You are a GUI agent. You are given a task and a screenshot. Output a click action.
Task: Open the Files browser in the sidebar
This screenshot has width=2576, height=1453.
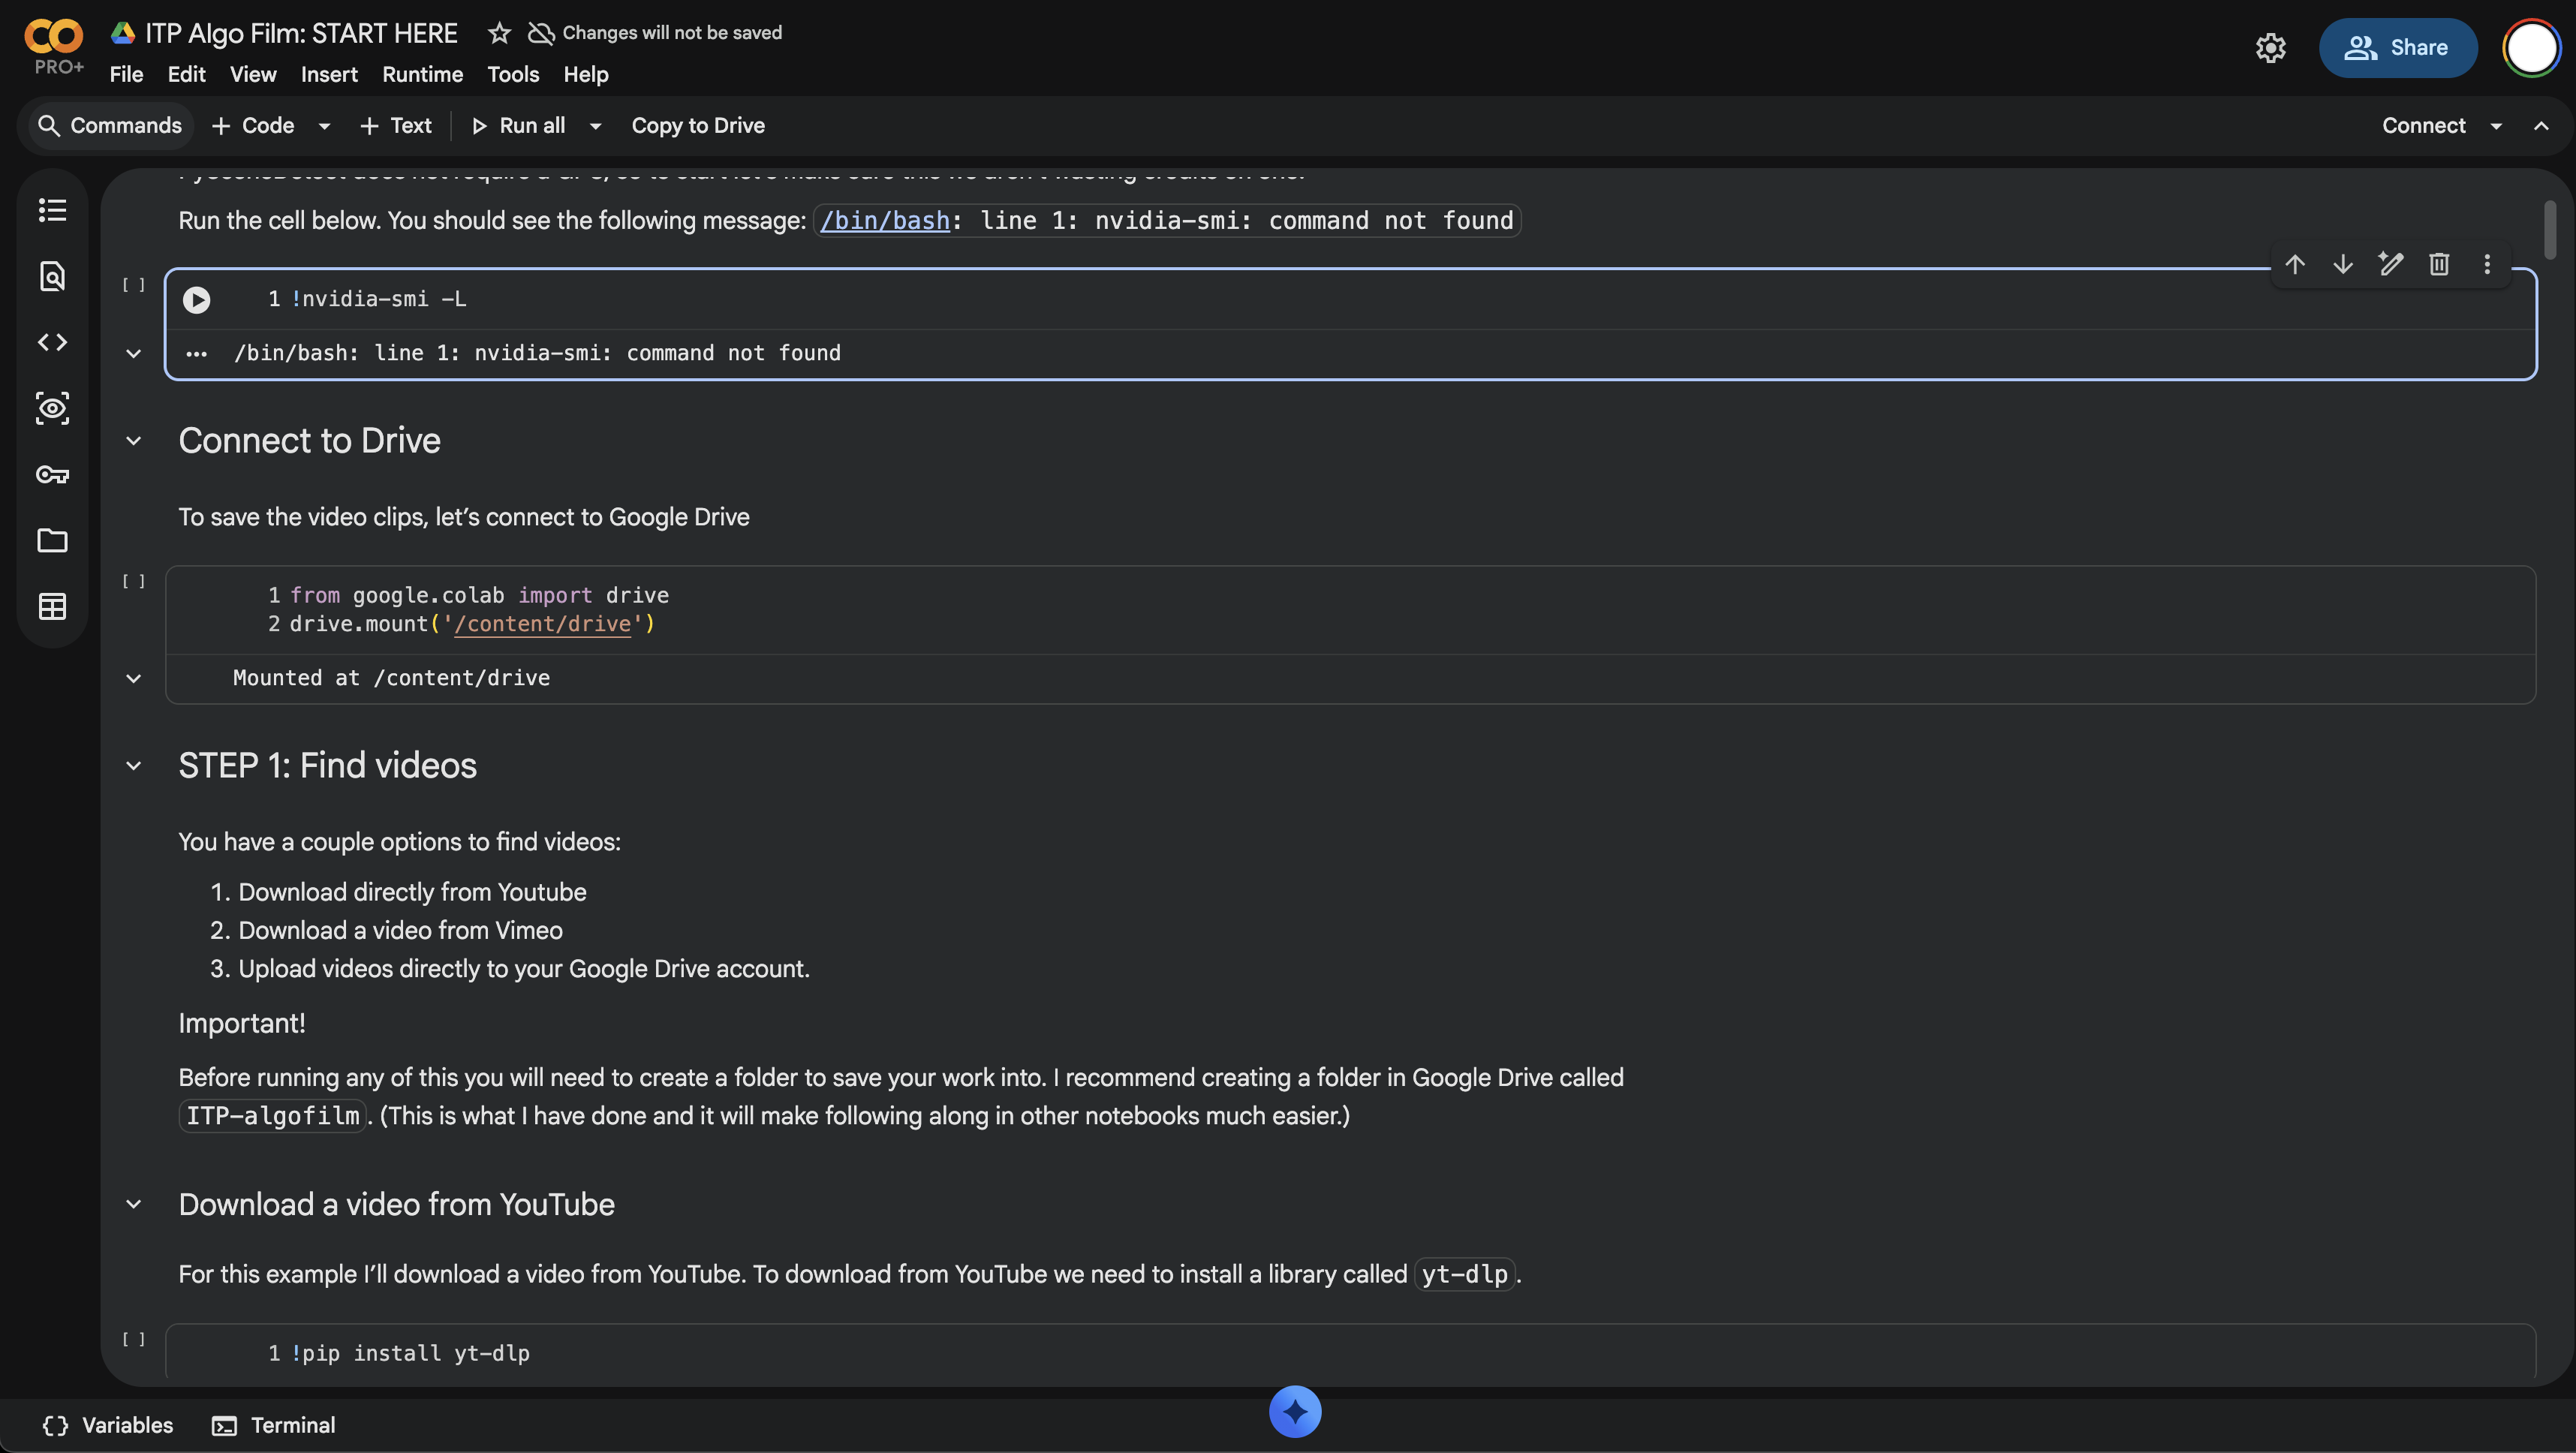[52, 541]
